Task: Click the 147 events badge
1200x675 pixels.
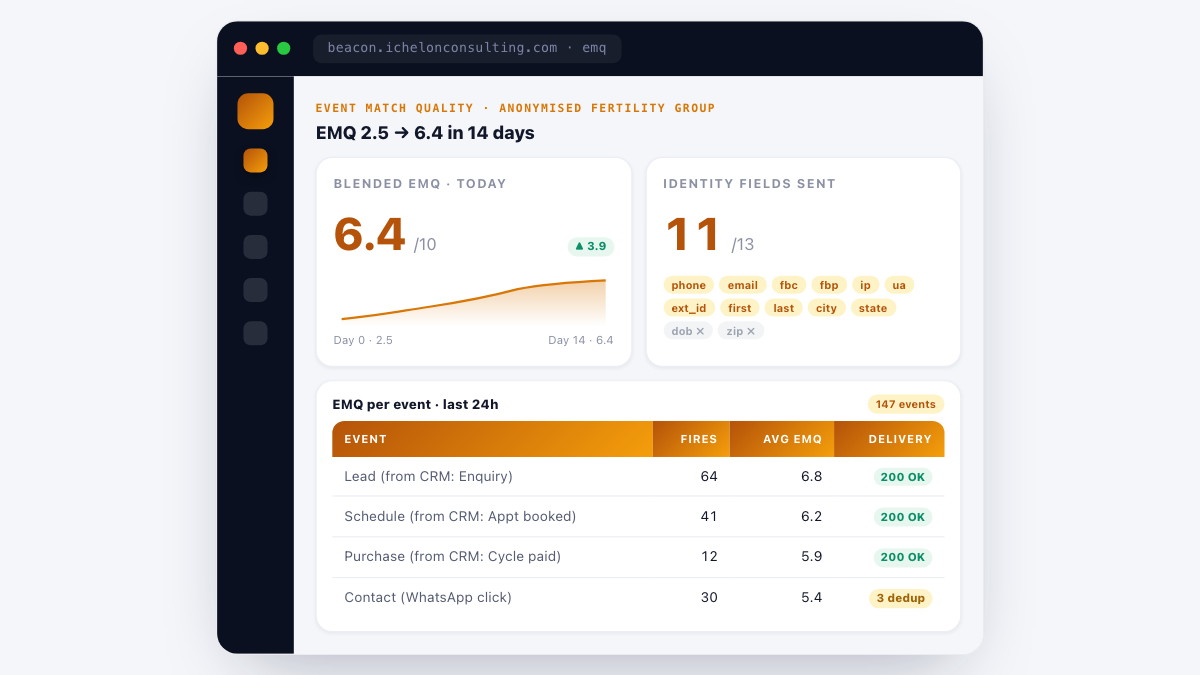Action: pos(906,404)
